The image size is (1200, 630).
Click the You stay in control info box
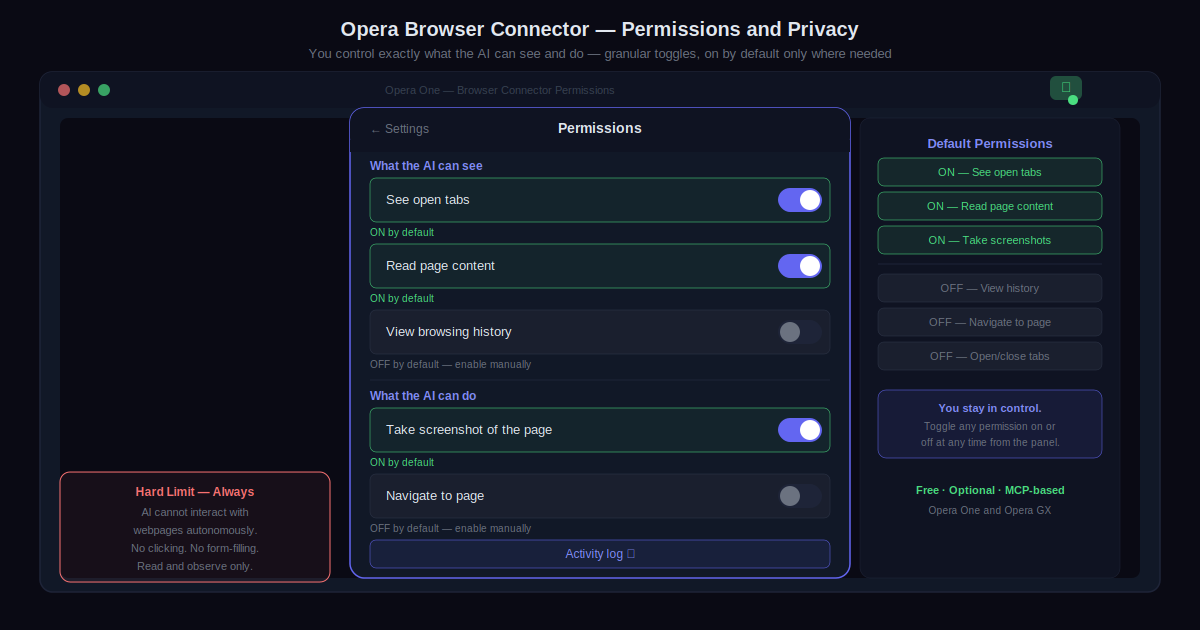[990, 424]
